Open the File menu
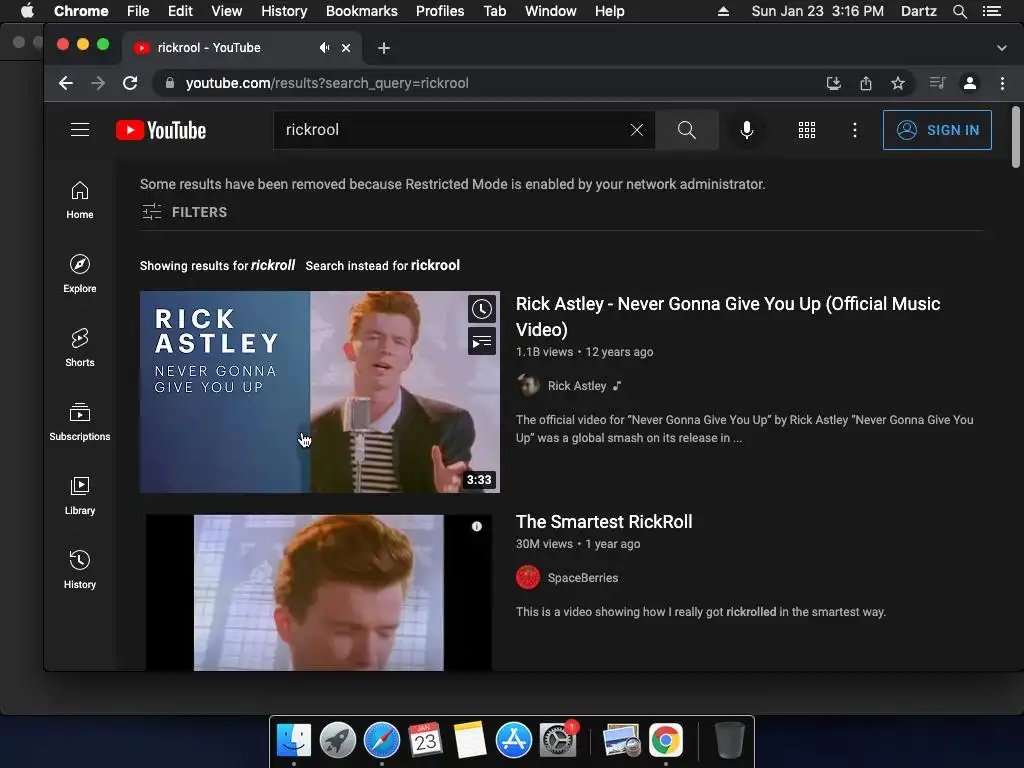 pyautogui.click(x=138, y=11)
